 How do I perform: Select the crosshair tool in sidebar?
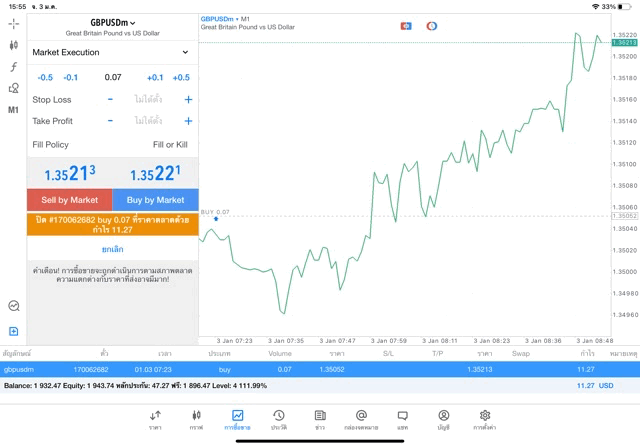click(x=13, y=23)
